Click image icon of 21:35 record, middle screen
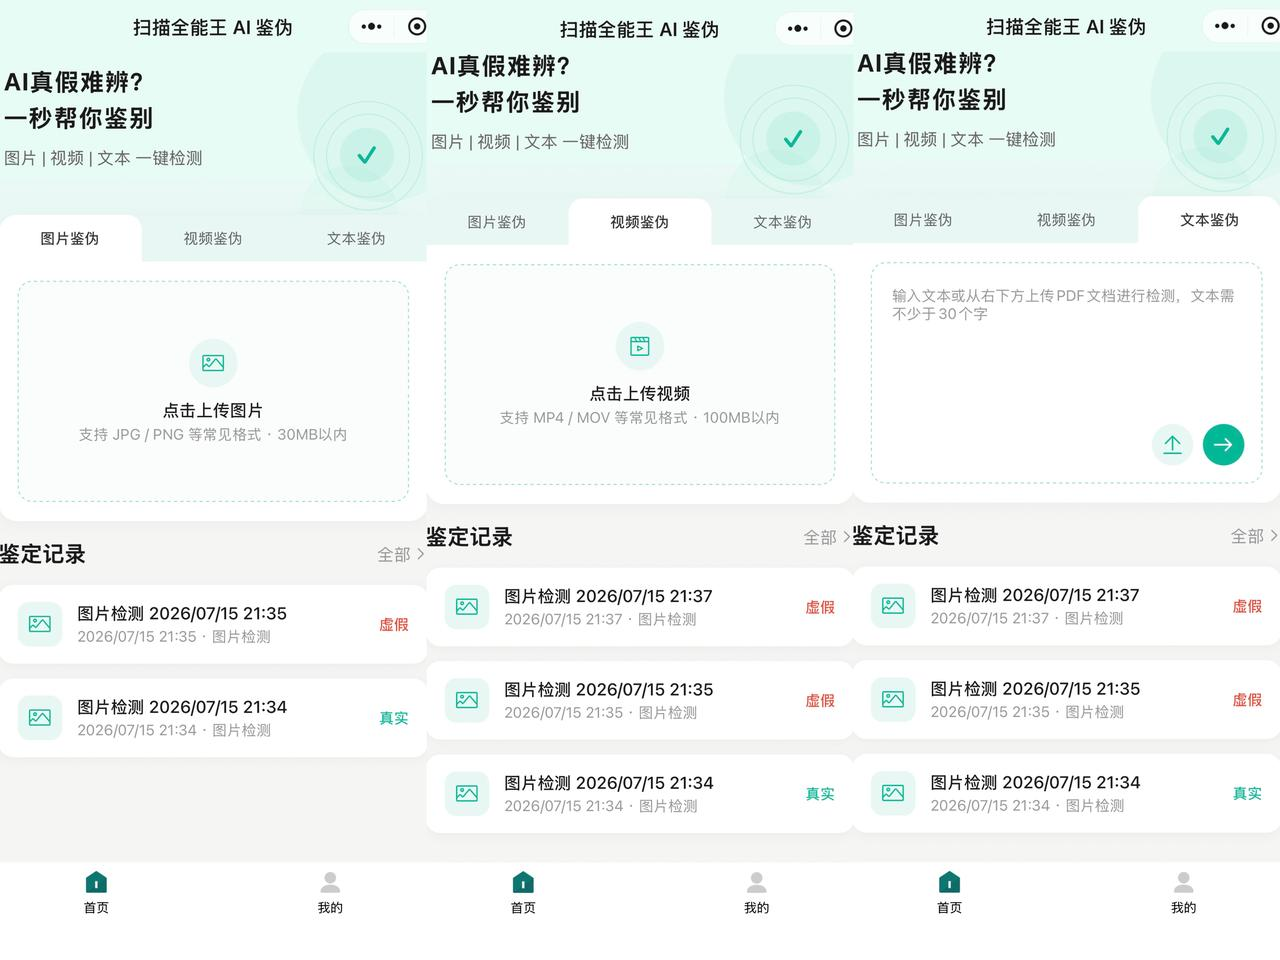This screenshot has width=1280, height=960. point(467,700)
